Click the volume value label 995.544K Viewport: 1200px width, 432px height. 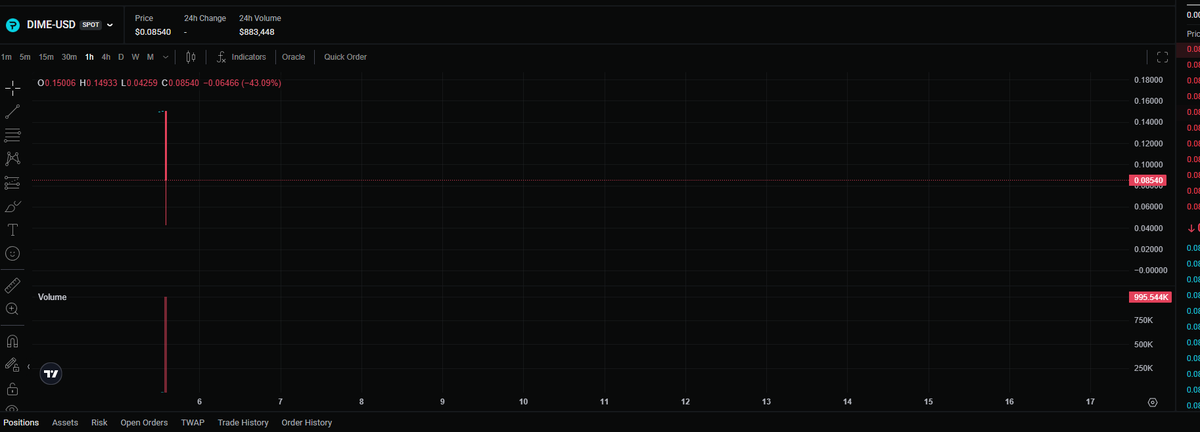(x=1149, y=297)
